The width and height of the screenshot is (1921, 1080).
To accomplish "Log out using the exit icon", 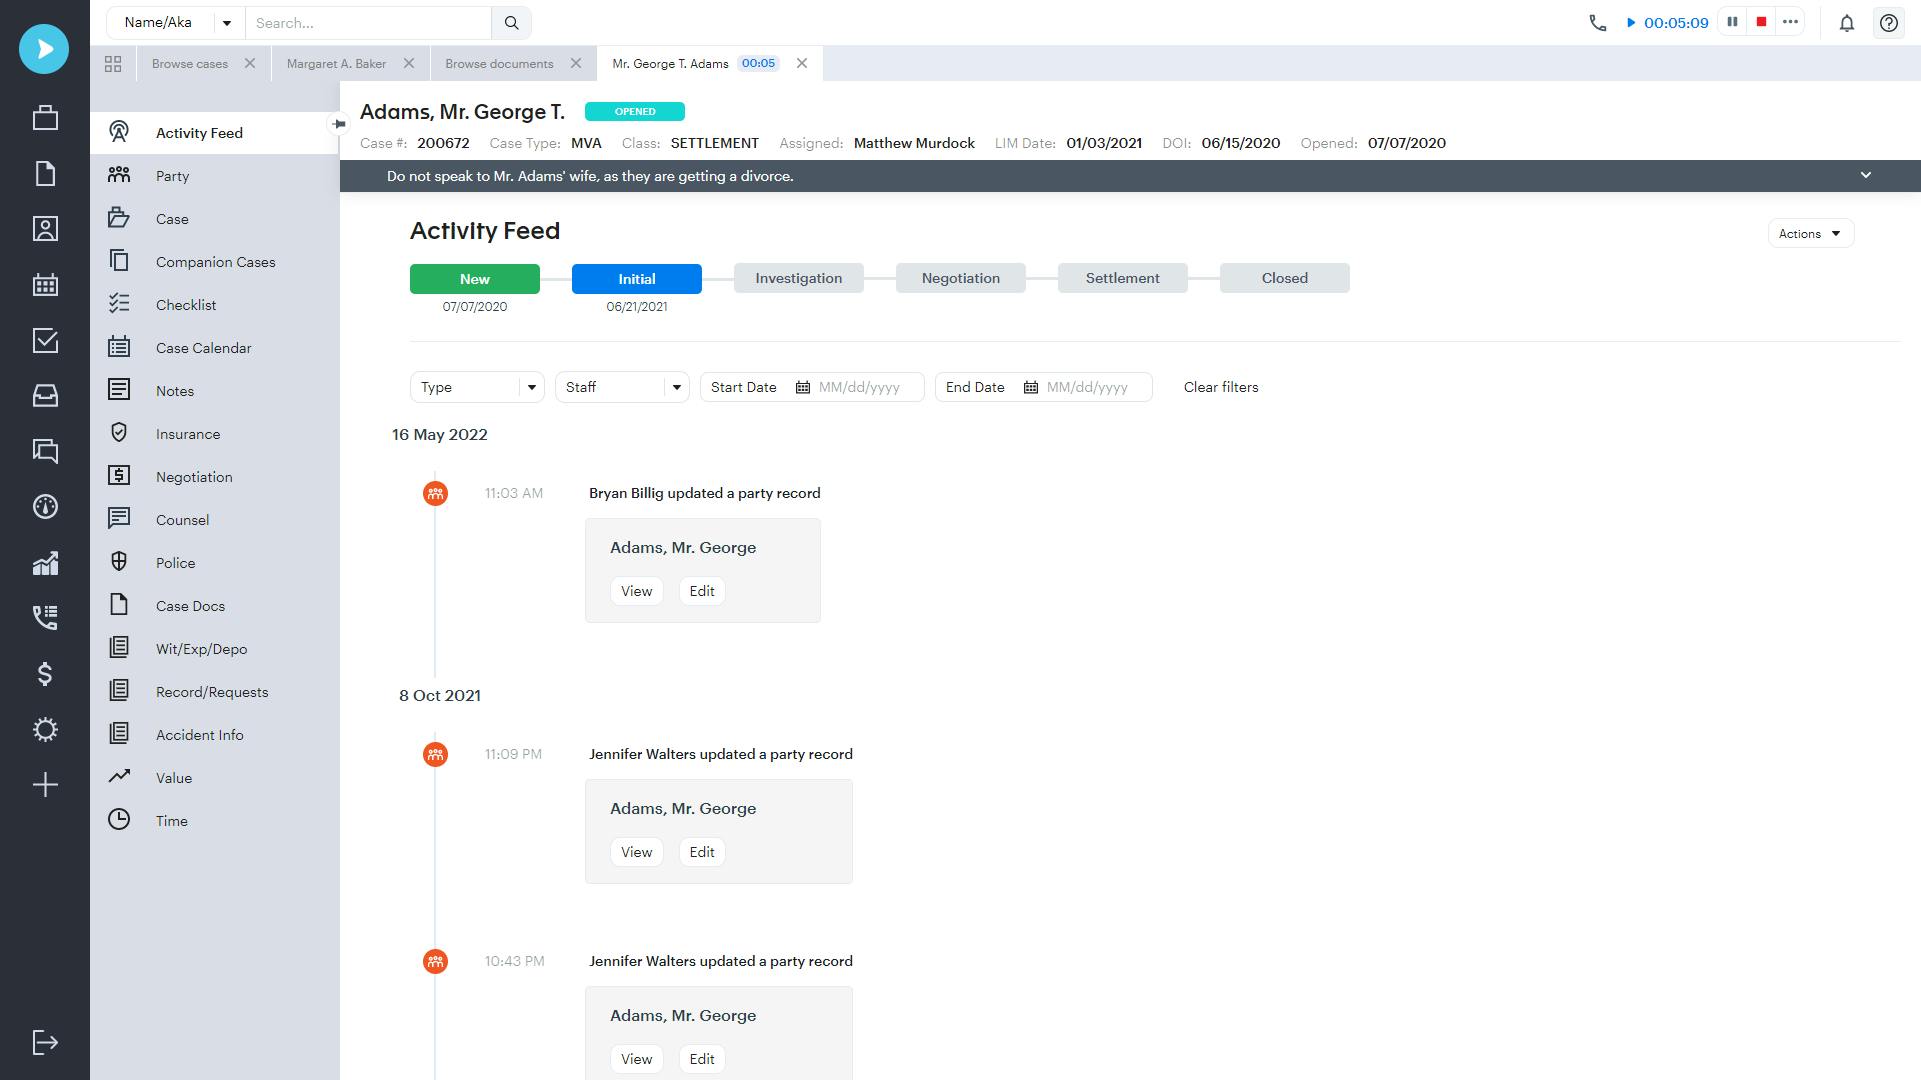I will pos(44,1042).
